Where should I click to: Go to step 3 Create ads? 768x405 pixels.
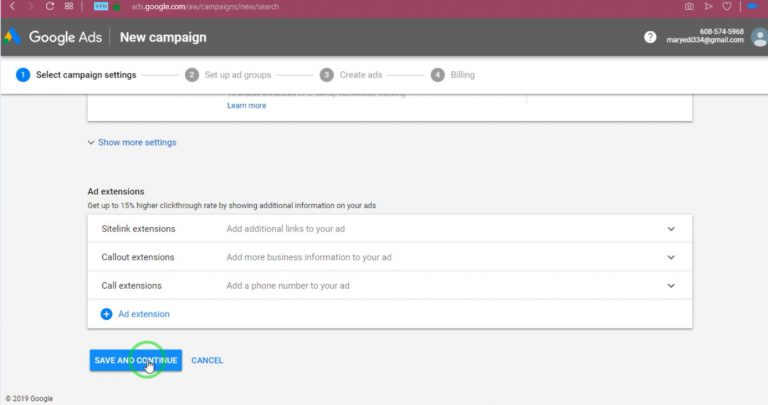tap(351, 75)
